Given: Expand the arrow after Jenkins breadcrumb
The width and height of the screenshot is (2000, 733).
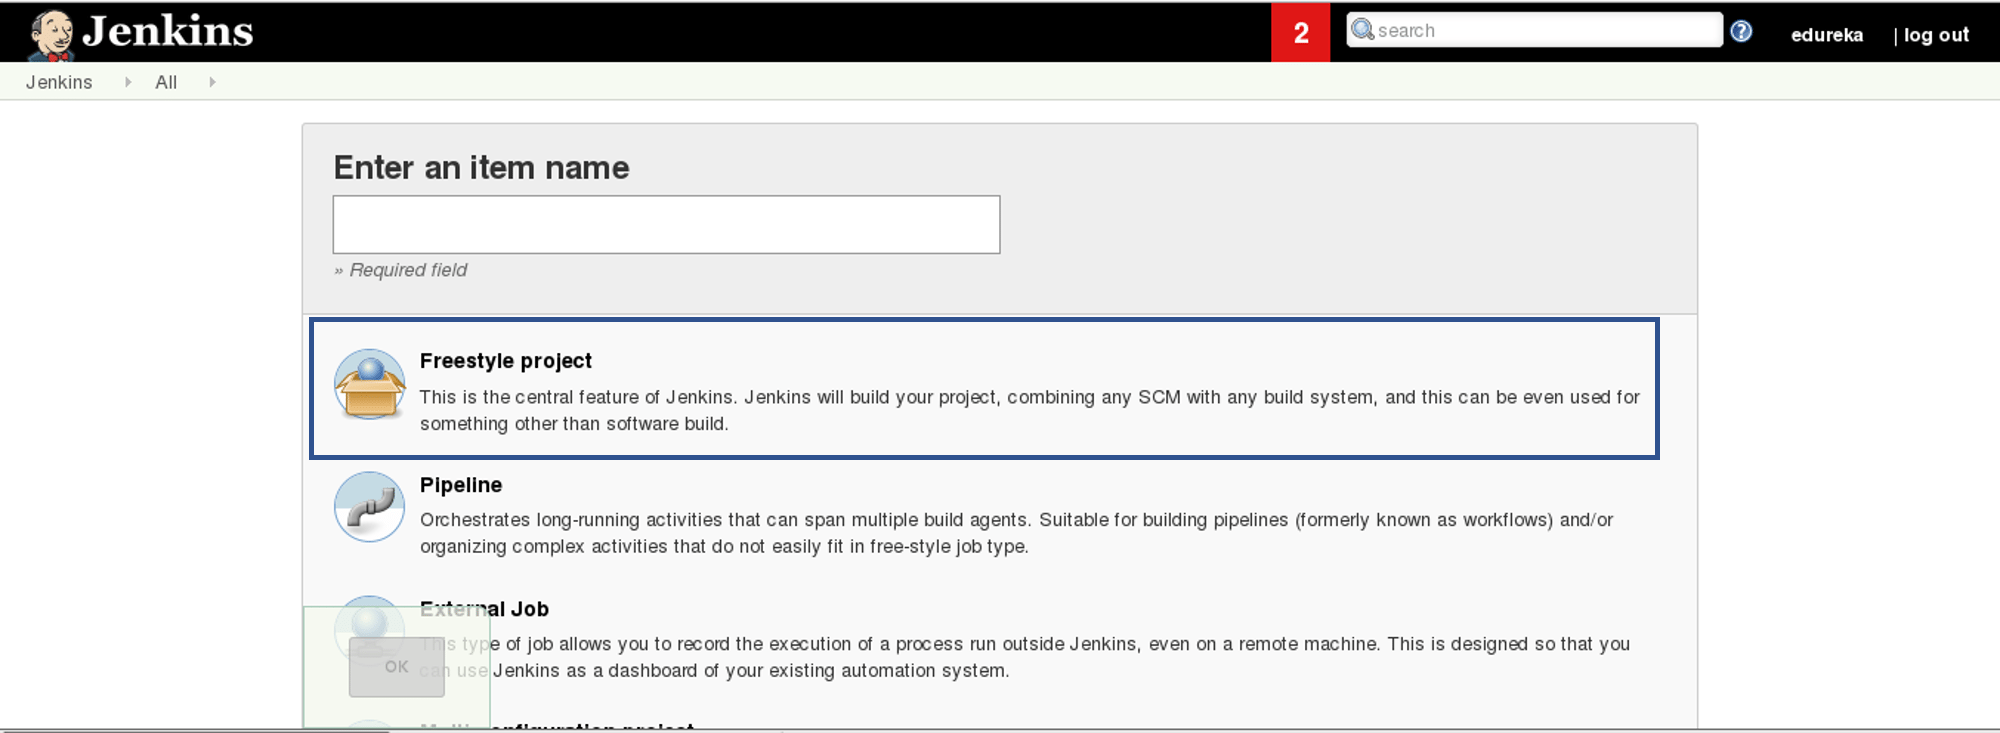Looking at the screenshot, I should pyautogui.click(x=128, y=82).
